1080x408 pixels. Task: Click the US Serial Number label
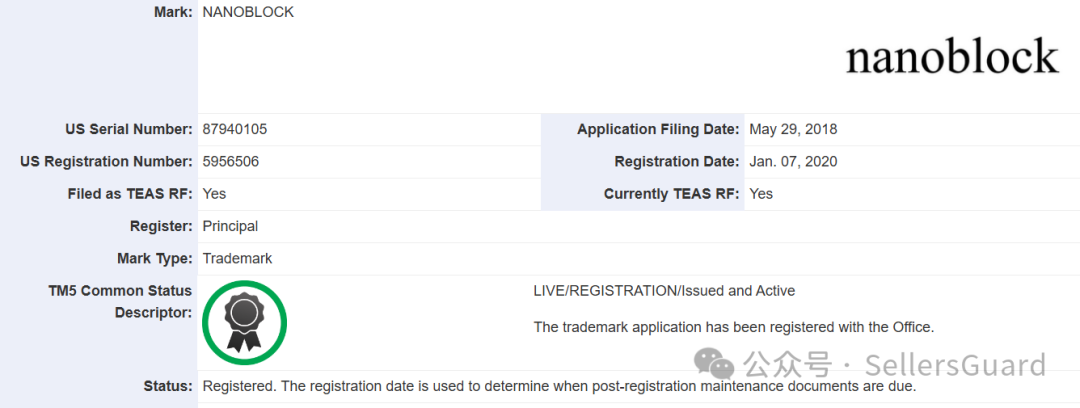click(x=129, y=129)
